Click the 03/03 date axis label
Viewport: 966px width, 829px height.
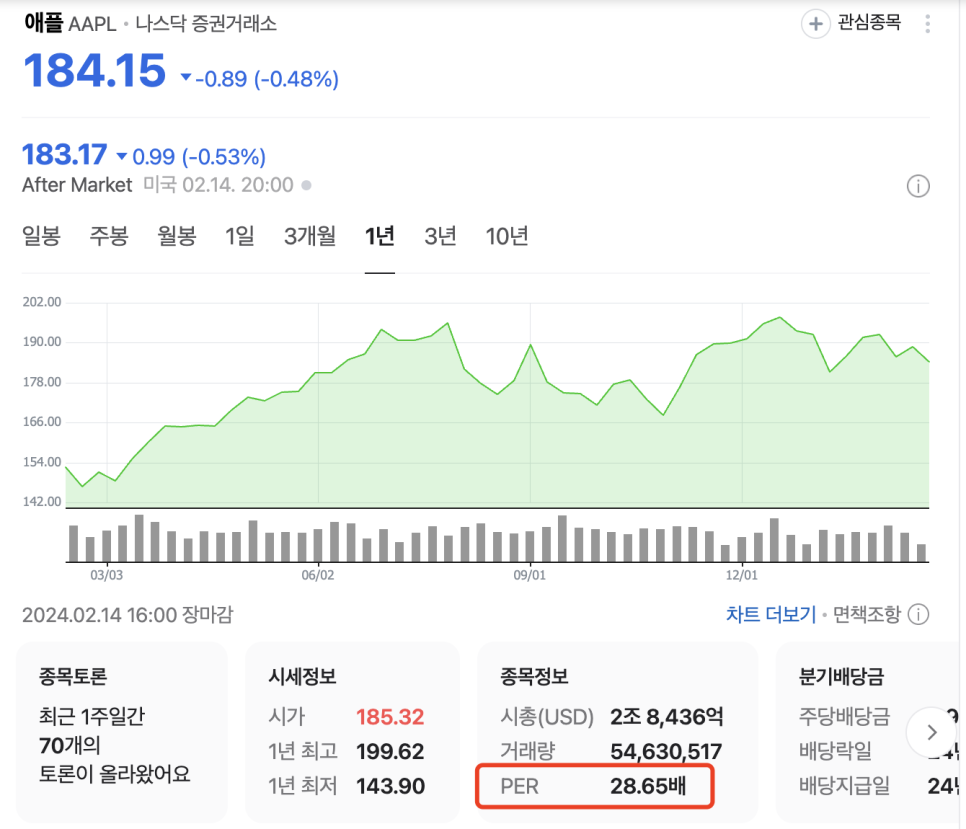pos(107,575)
